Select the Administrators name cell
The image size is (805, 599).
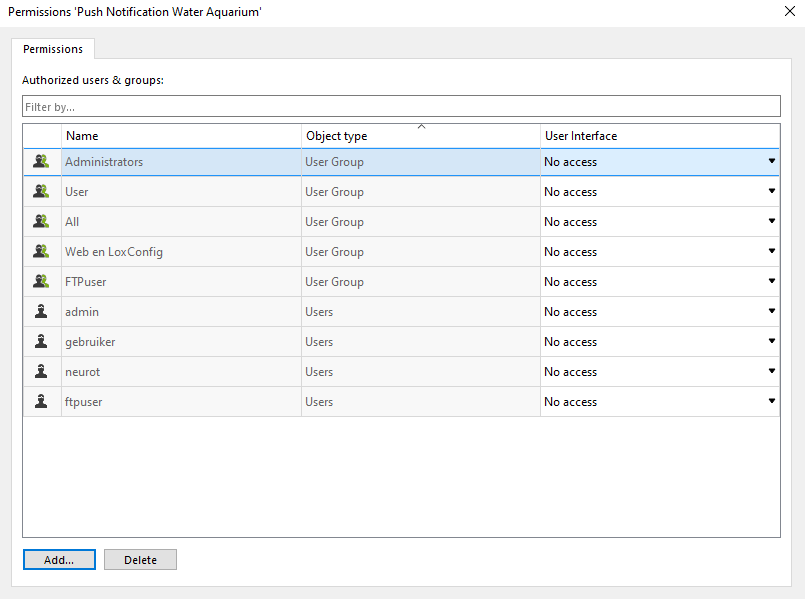(x=181, y=162)
